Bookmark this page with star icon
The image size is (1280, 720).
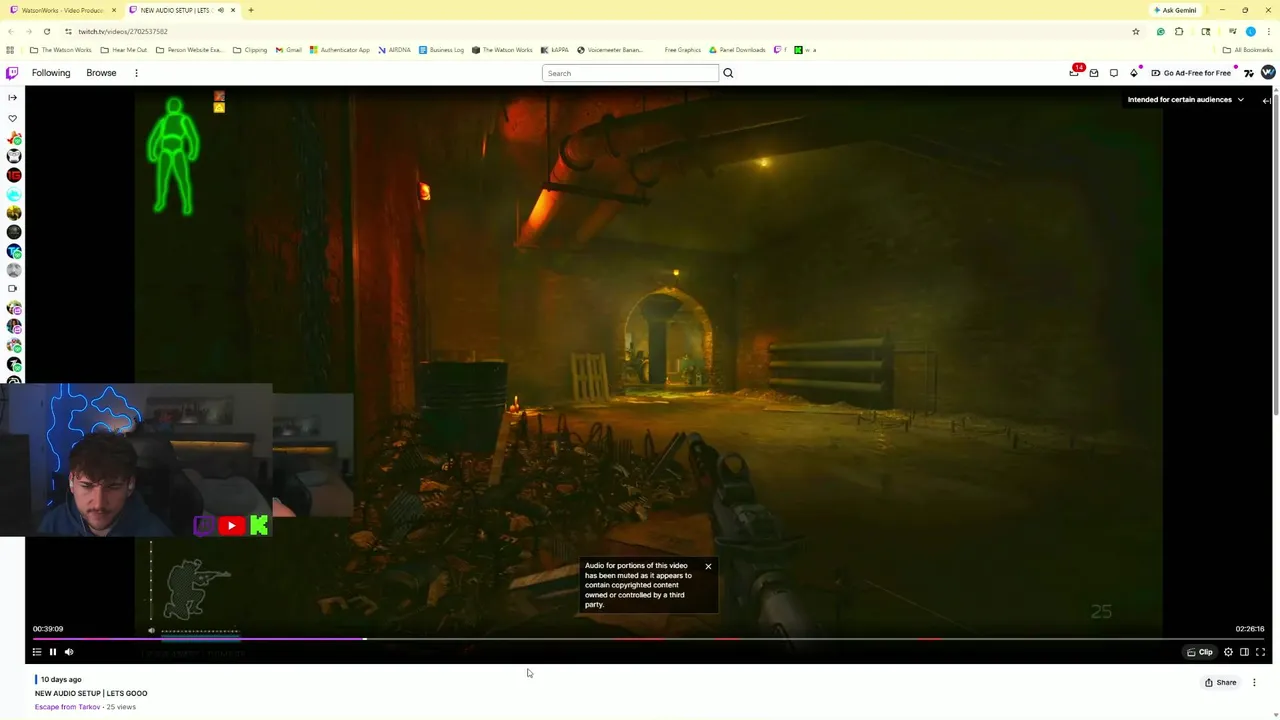click(1135, 31)
